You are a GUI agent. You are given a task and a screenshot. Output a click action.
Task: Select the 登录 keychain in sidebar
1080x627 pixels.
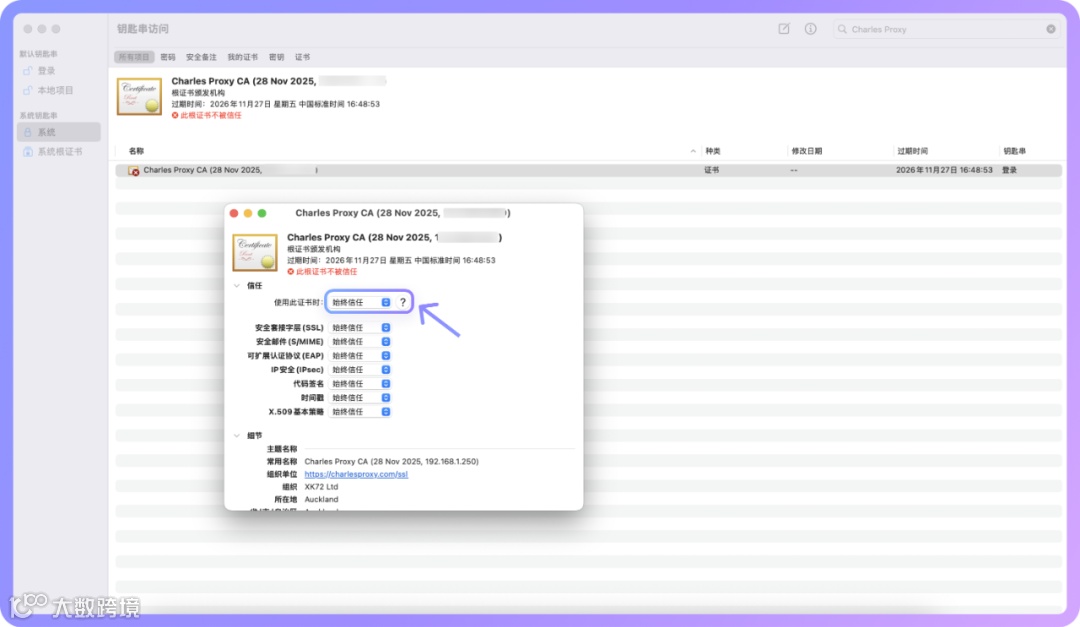click(46, 70)
